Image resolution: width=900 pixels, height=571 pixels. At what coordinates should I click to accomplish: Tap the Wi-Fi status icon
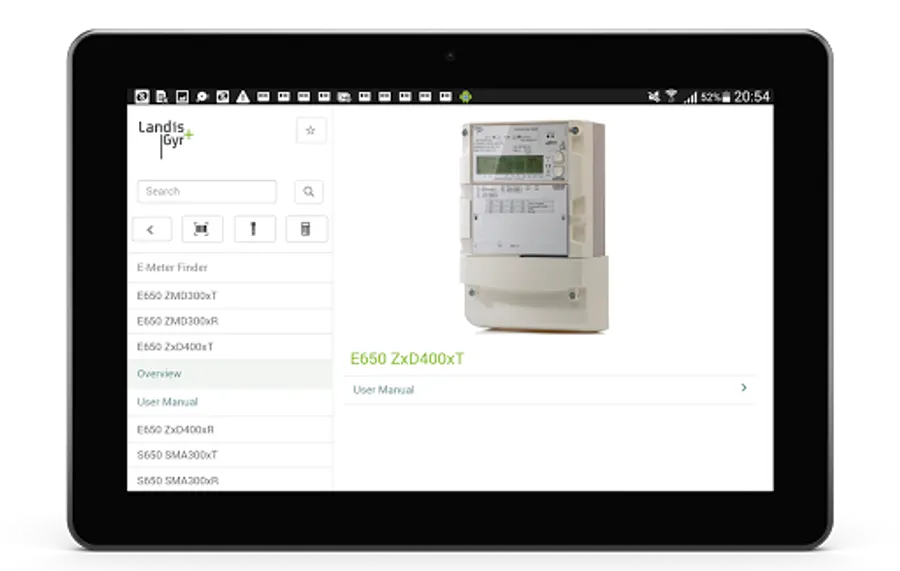pyautogui.click(x=671, y=96)
